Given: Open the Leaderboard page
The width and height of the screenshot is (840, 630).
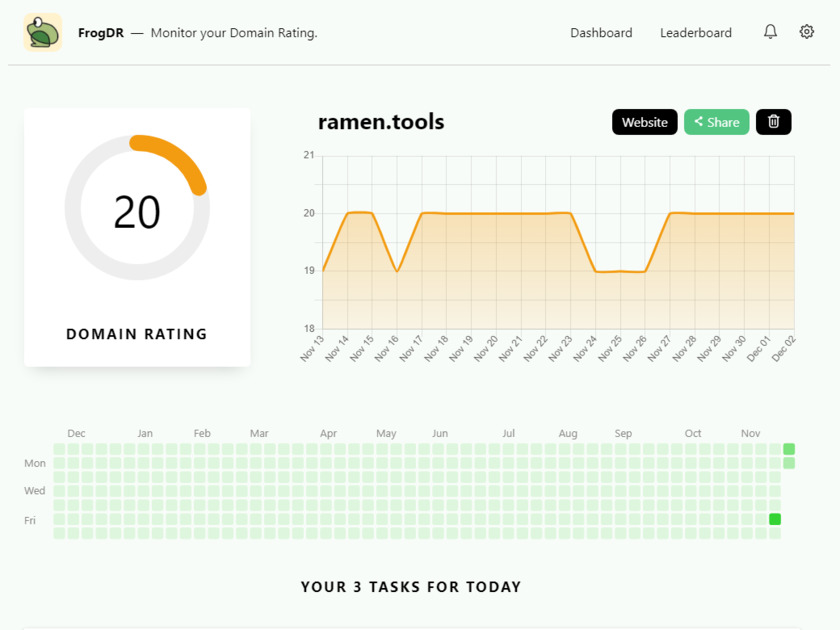Looking at the screenshot, I should (695, 33).
